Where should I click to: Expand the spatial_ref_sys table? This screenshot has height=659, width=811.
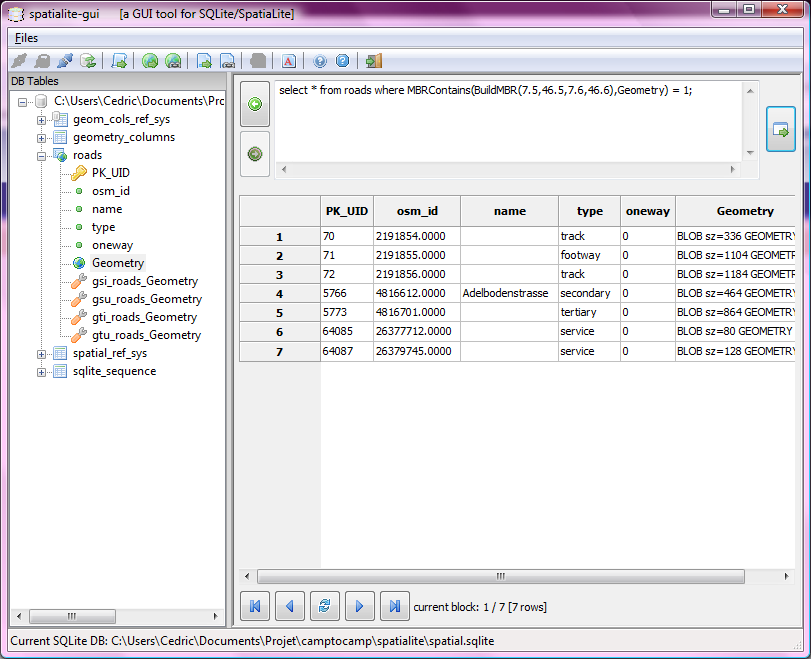41,354
